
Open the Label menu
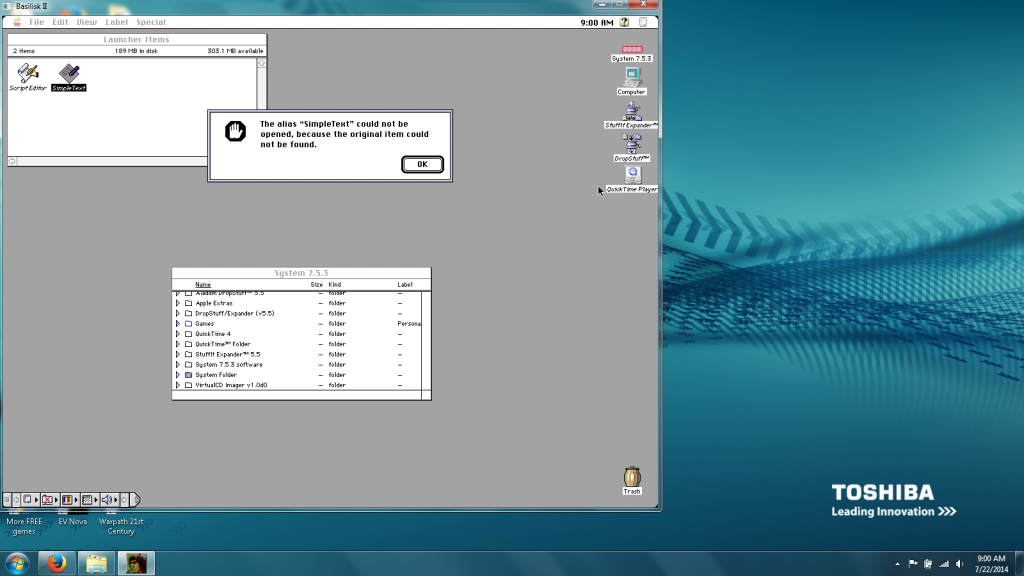117,22
